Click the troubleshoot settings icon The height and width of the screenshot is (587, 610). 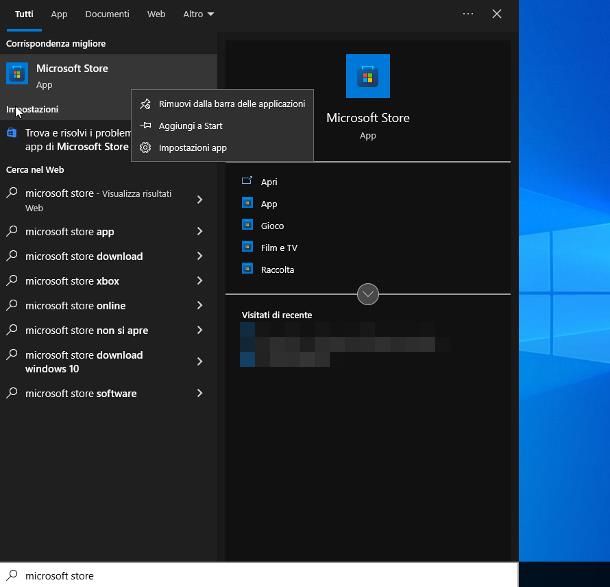tap(12, 133)
